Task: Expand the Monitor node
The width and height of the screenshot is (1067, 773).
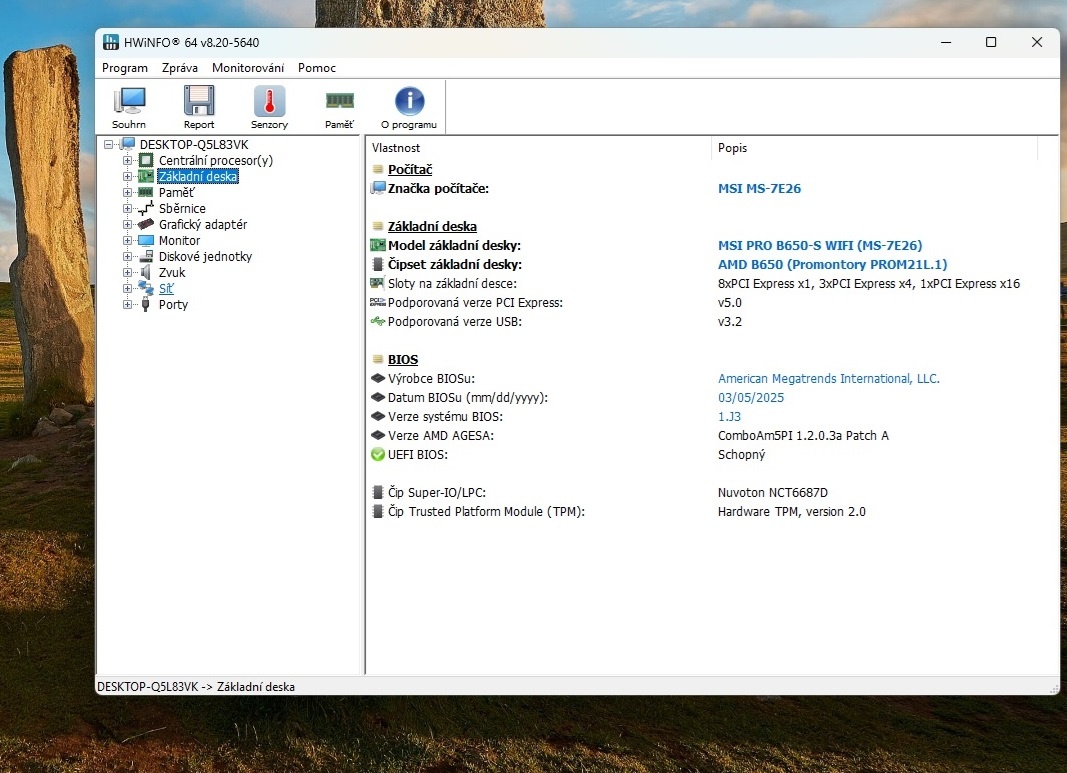Action: pos(127,240)
